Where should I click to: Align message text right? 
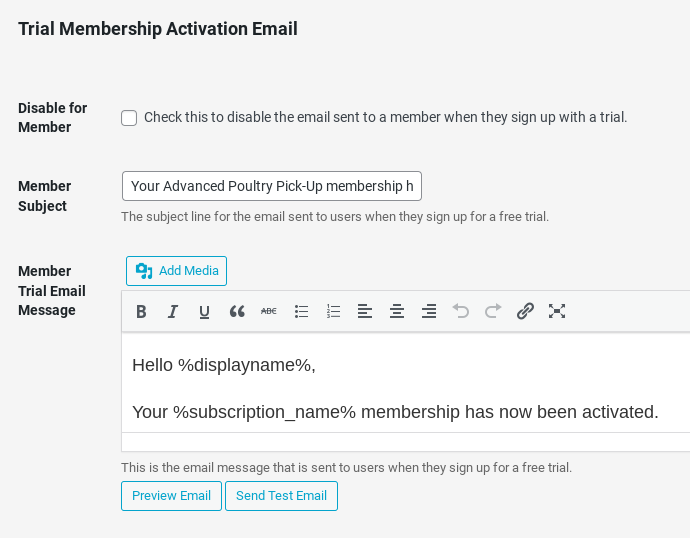click(x=429, y=311)
